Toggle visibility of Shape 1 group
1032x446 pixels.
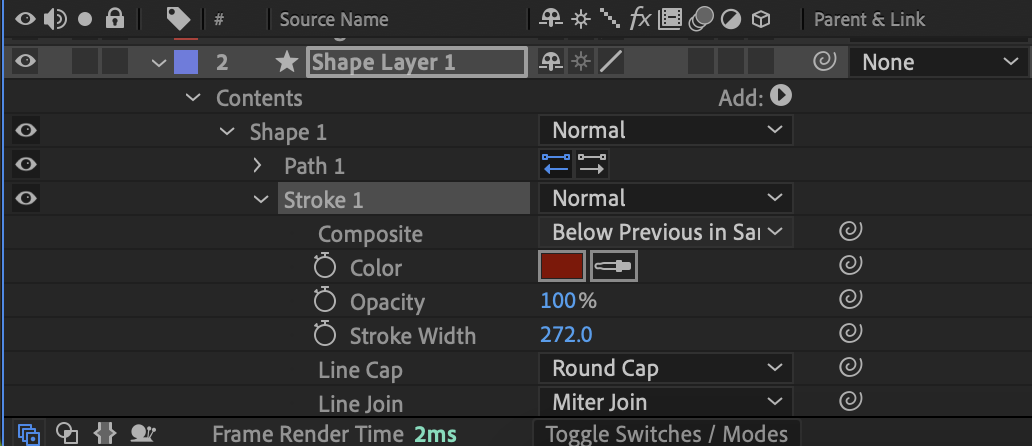[26, 131]
